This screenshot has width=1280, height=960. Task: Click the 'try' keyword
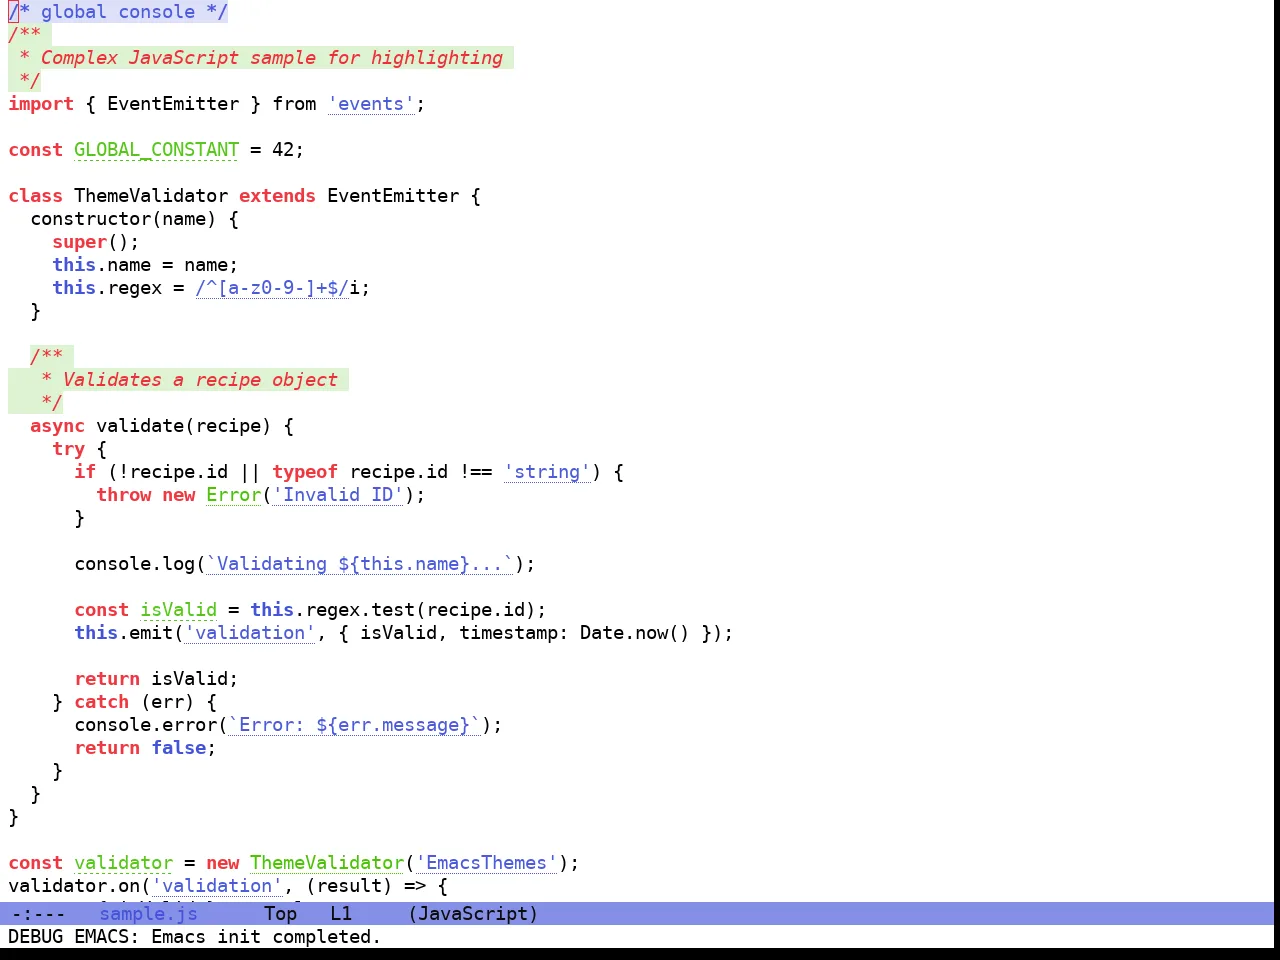68,449
